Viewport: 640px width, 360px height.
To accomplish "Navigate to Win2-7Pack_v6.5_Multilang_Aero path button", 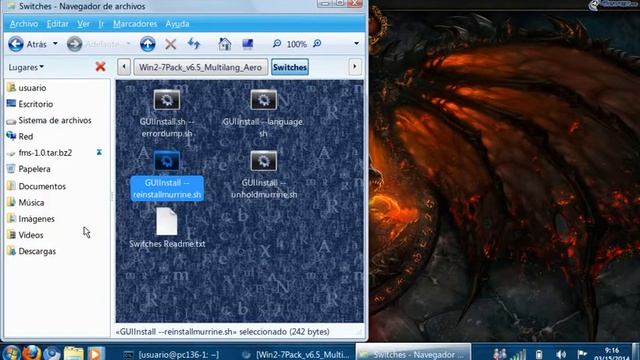I will (200, 67).
